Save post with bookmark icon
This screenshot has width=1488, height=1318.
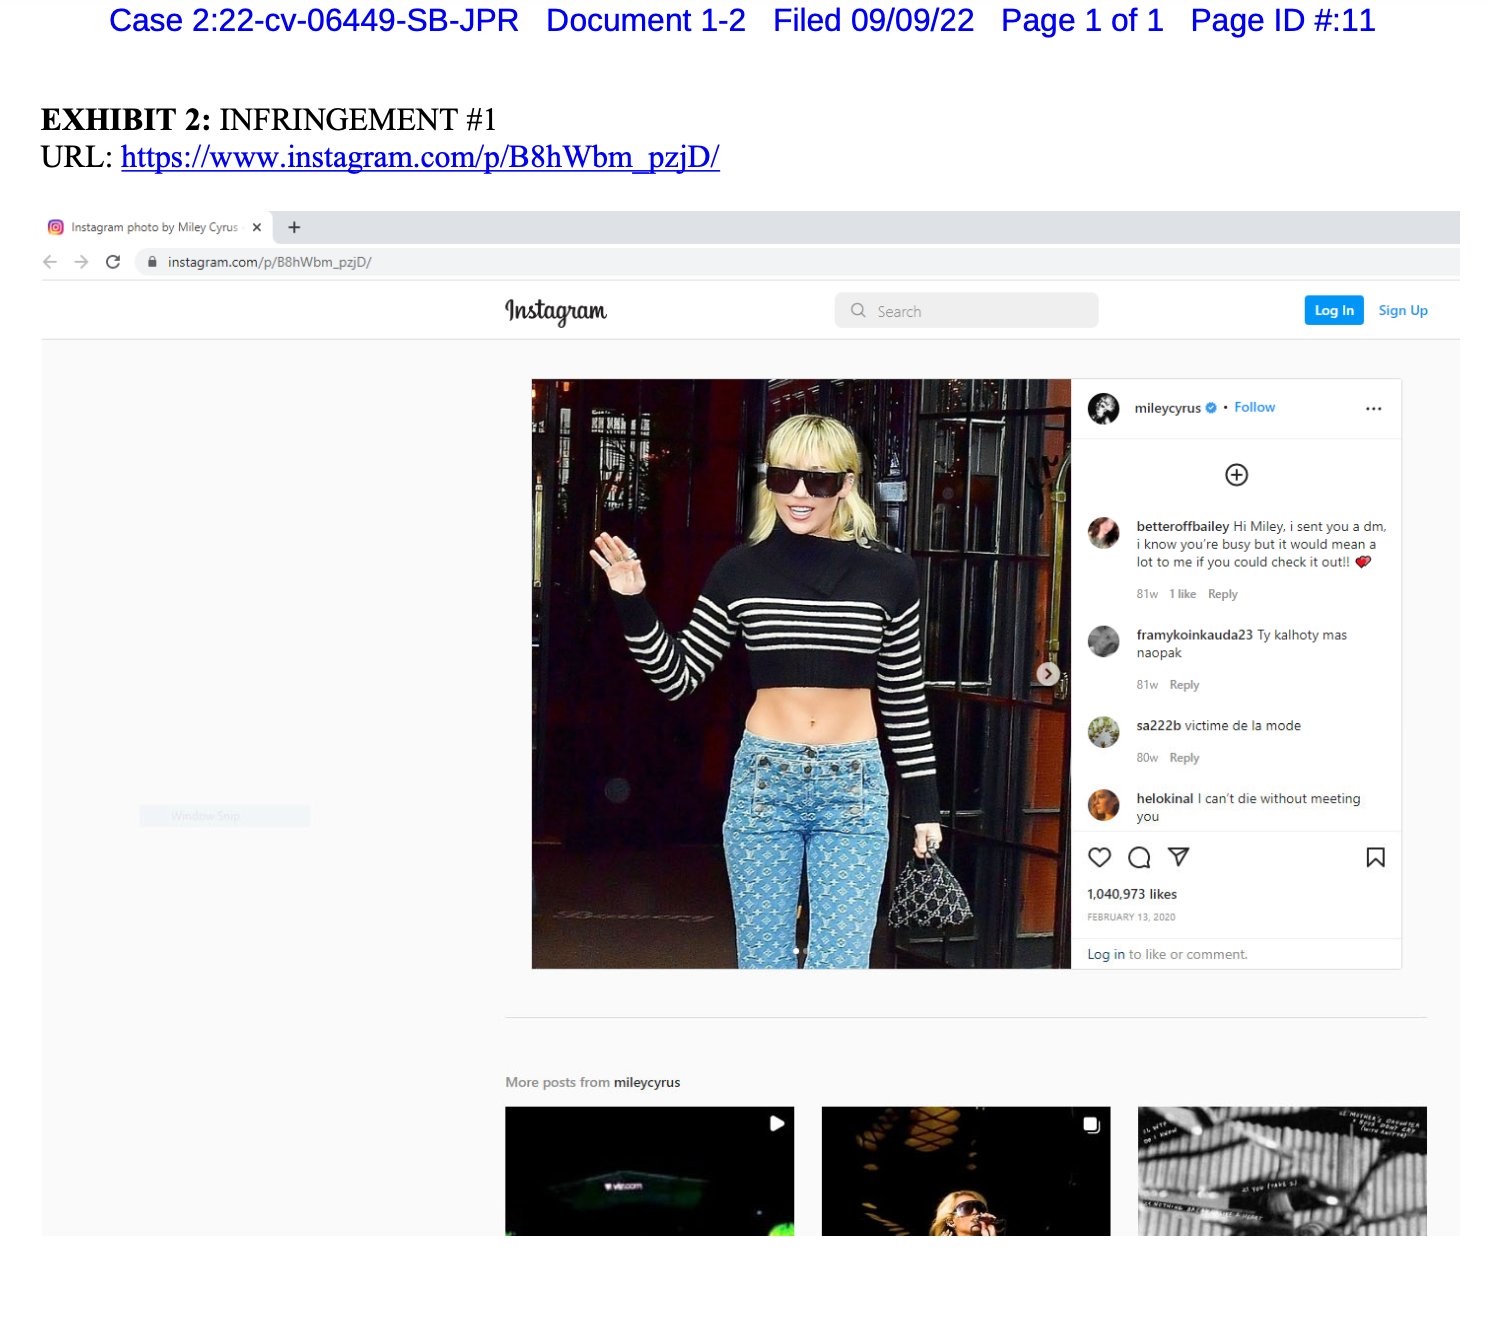(x=1375, y=857)
